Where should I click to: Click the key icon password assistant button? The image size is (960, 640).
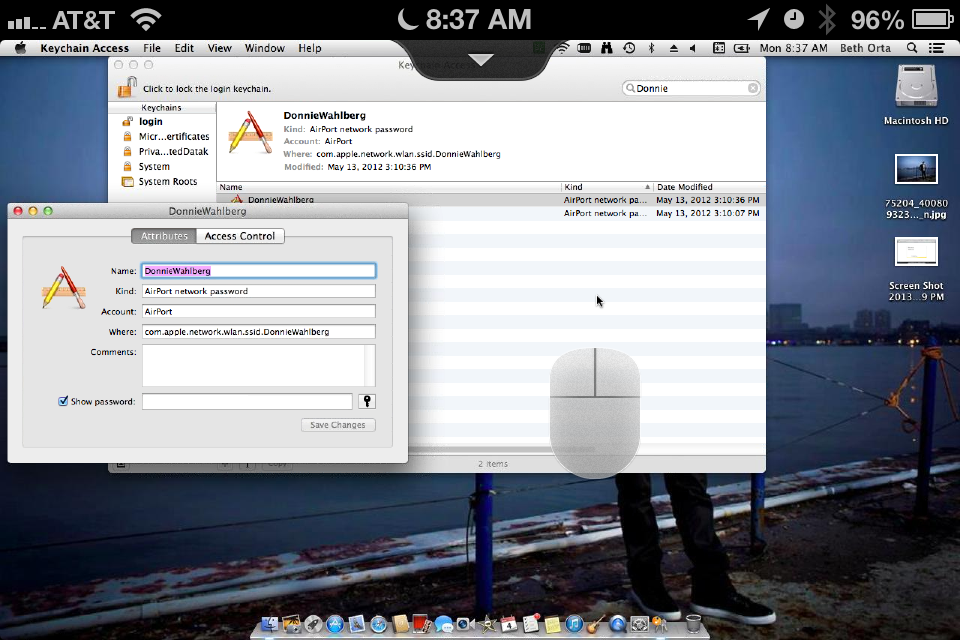[367, 401]
